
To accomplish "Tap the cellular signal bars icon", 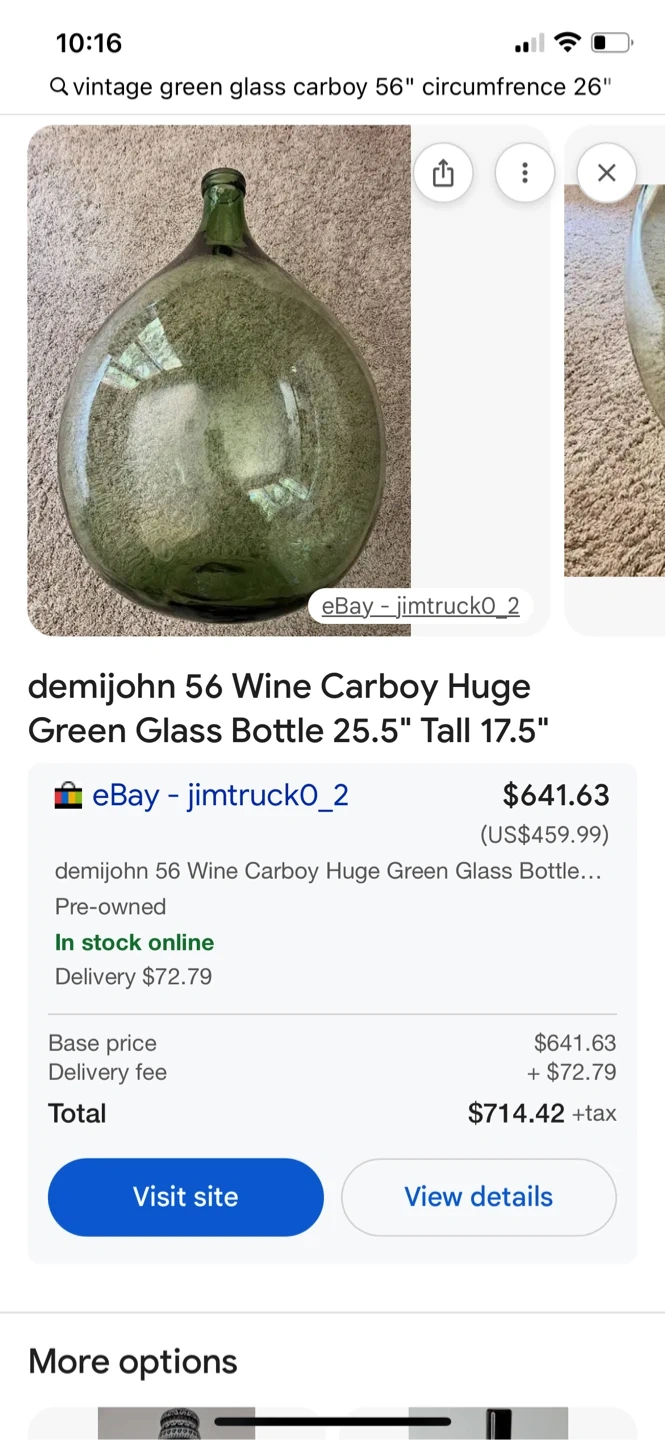I will pyautogui.click(x=529, y=44).
